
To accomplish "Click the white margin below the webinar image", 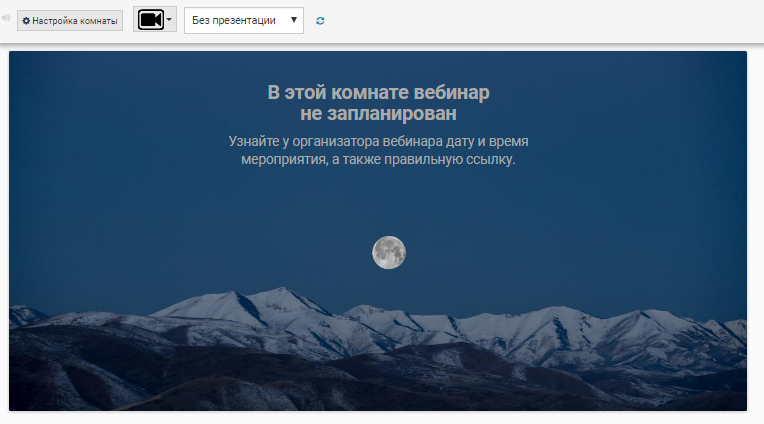I will point(378,418).
